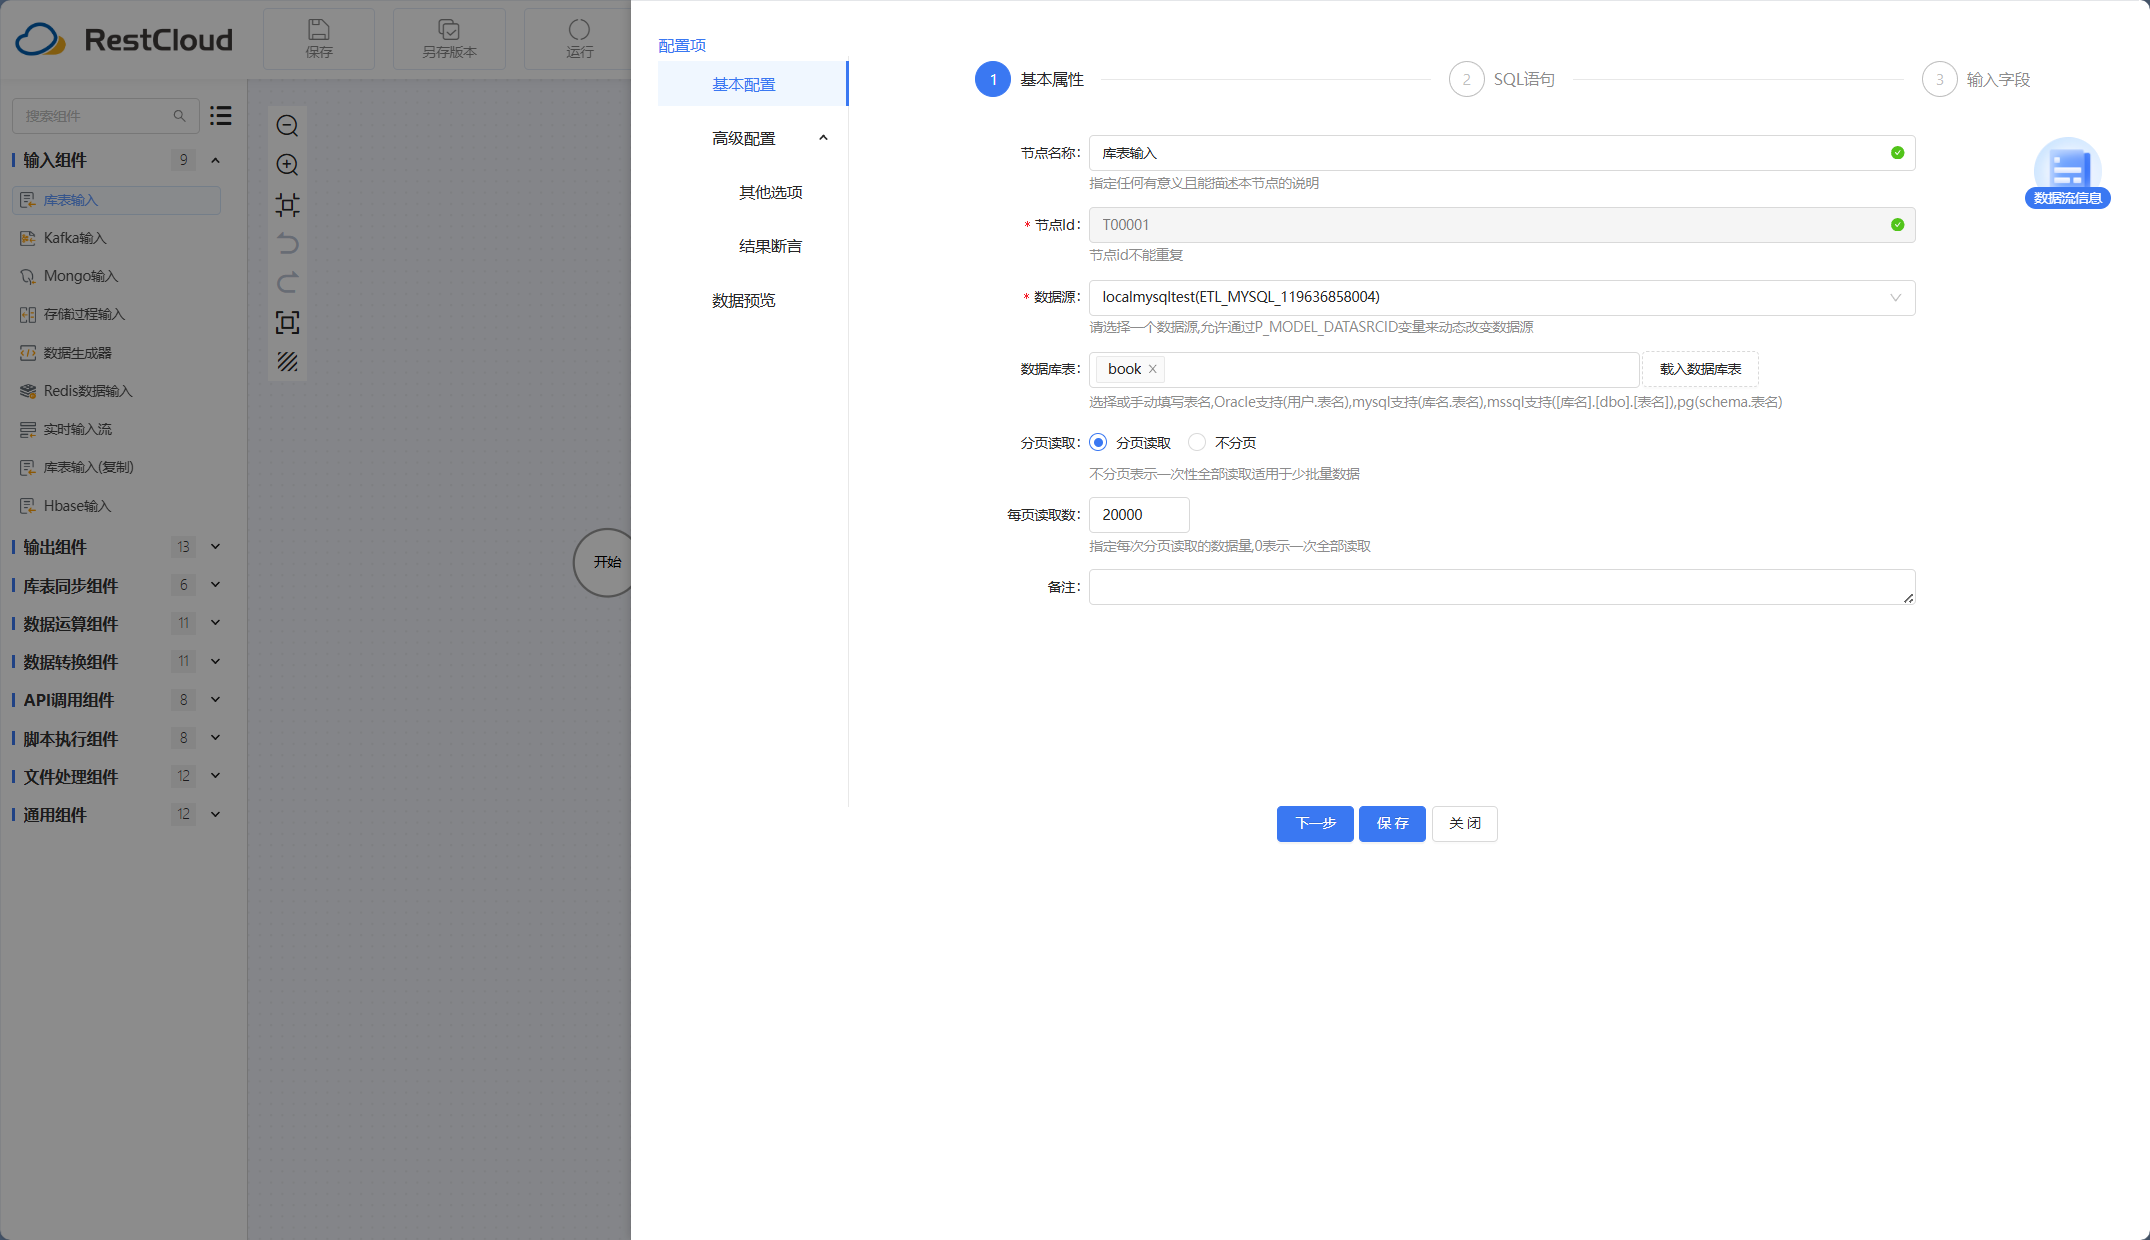The image size is (2150, 1240).
Task: Select the 分页读取 radio option
Action: (1098, 442)
